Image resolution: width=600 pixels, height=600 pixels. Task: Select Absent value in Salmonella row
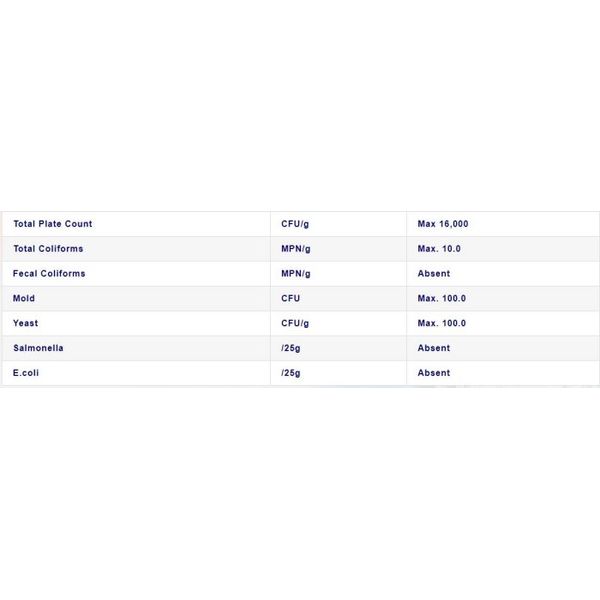point(434,348)
